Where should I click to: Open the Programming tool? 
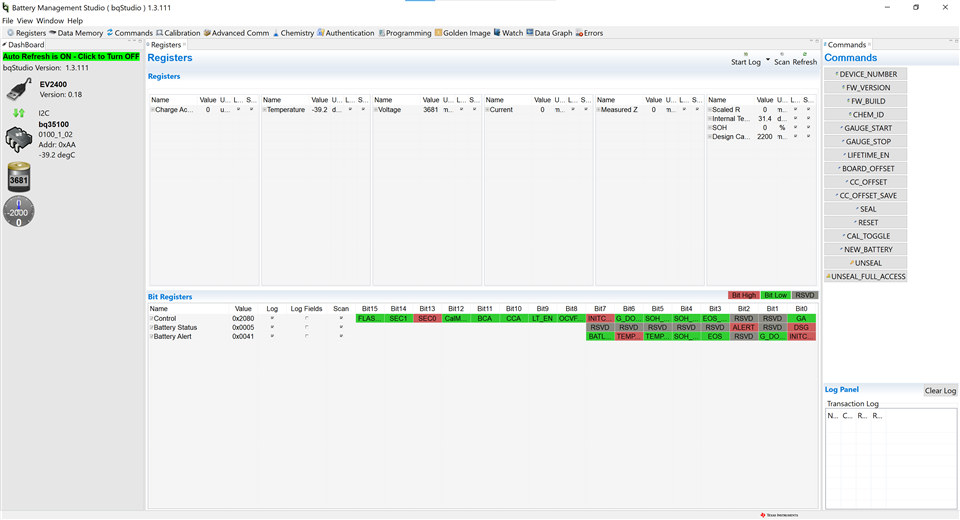pos(404,33)
